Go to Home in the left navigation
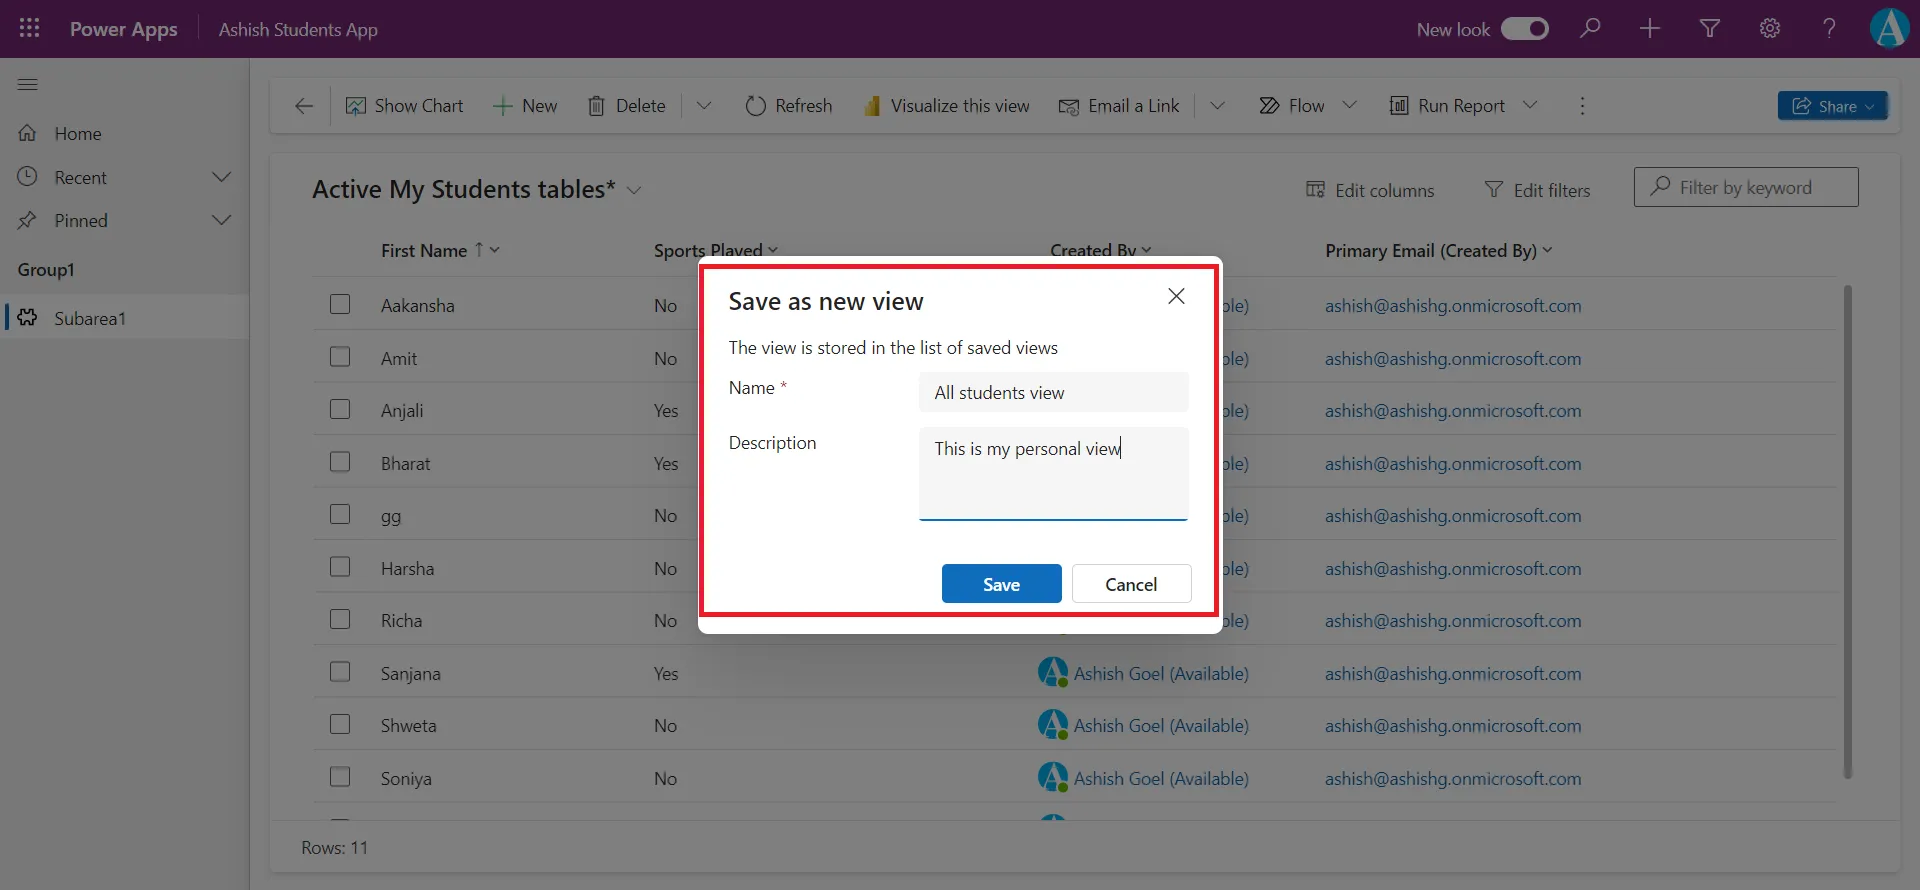 point(77,134)
